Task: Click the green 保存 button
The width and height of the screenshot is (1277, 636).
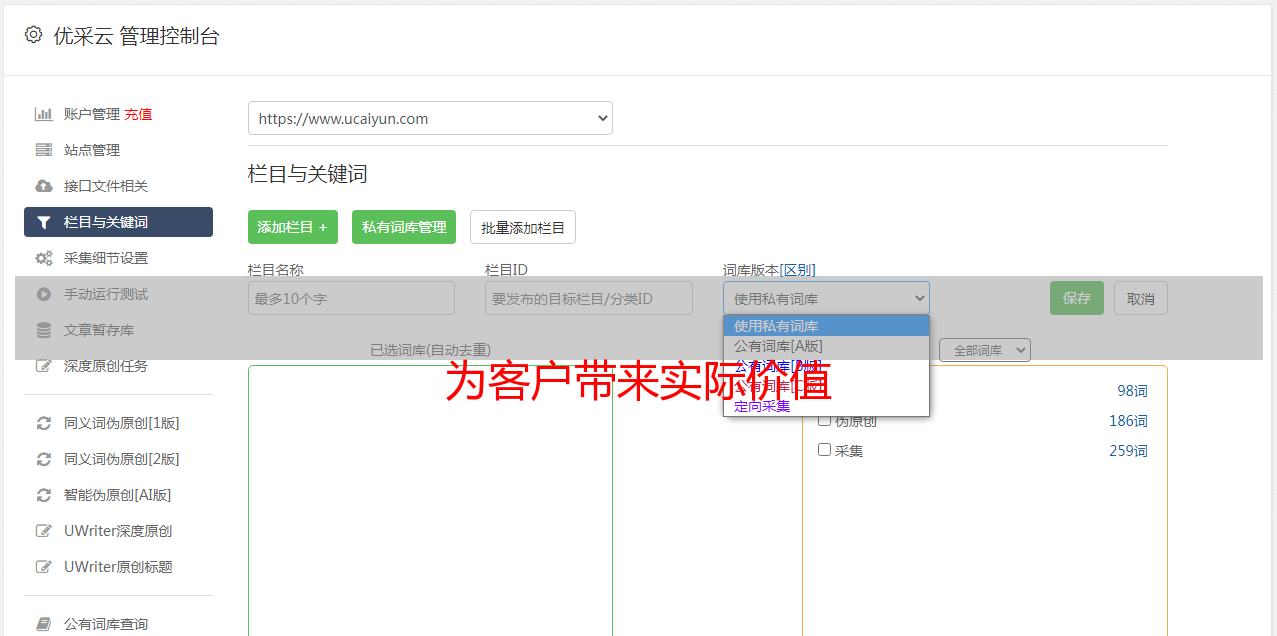Action: tap(1077, 298)
